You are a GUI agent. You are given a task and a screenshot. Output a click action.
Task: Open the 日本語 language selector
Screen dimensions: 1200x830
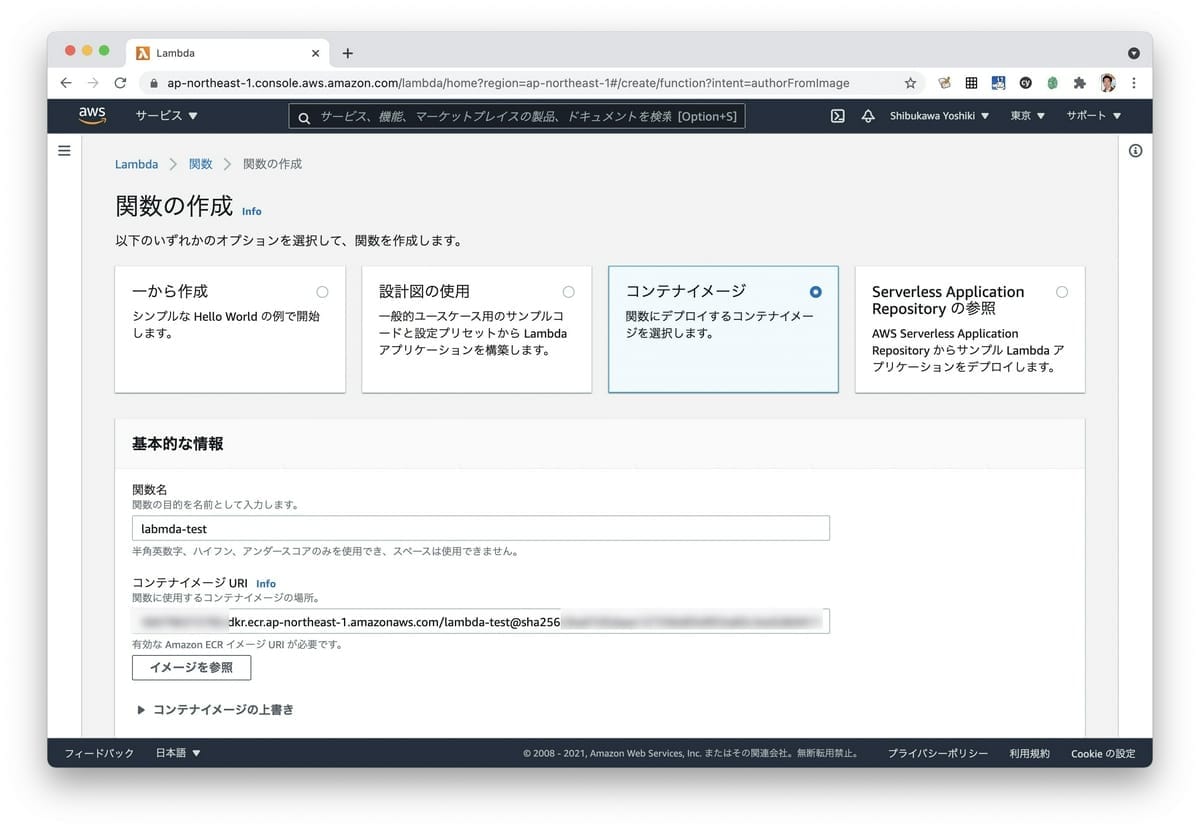[179, 753]
